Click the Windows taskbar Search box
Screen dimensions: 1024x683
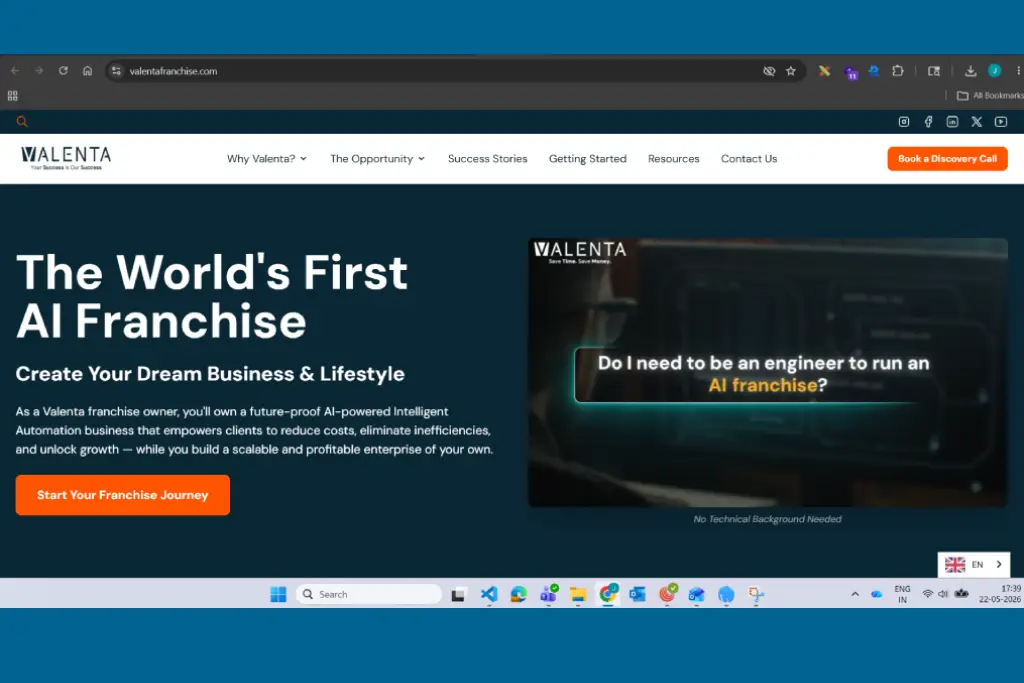click(369, 594)
